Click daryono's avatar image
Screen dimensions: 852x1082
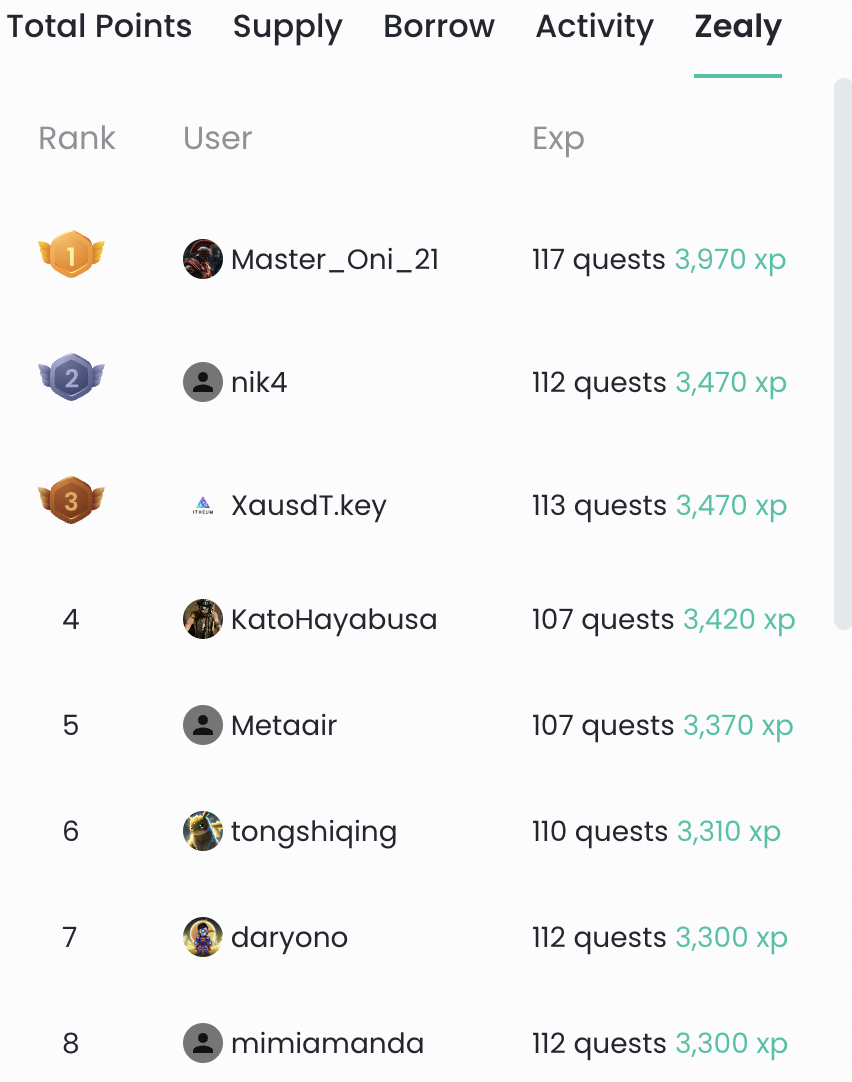click(203, 937)
